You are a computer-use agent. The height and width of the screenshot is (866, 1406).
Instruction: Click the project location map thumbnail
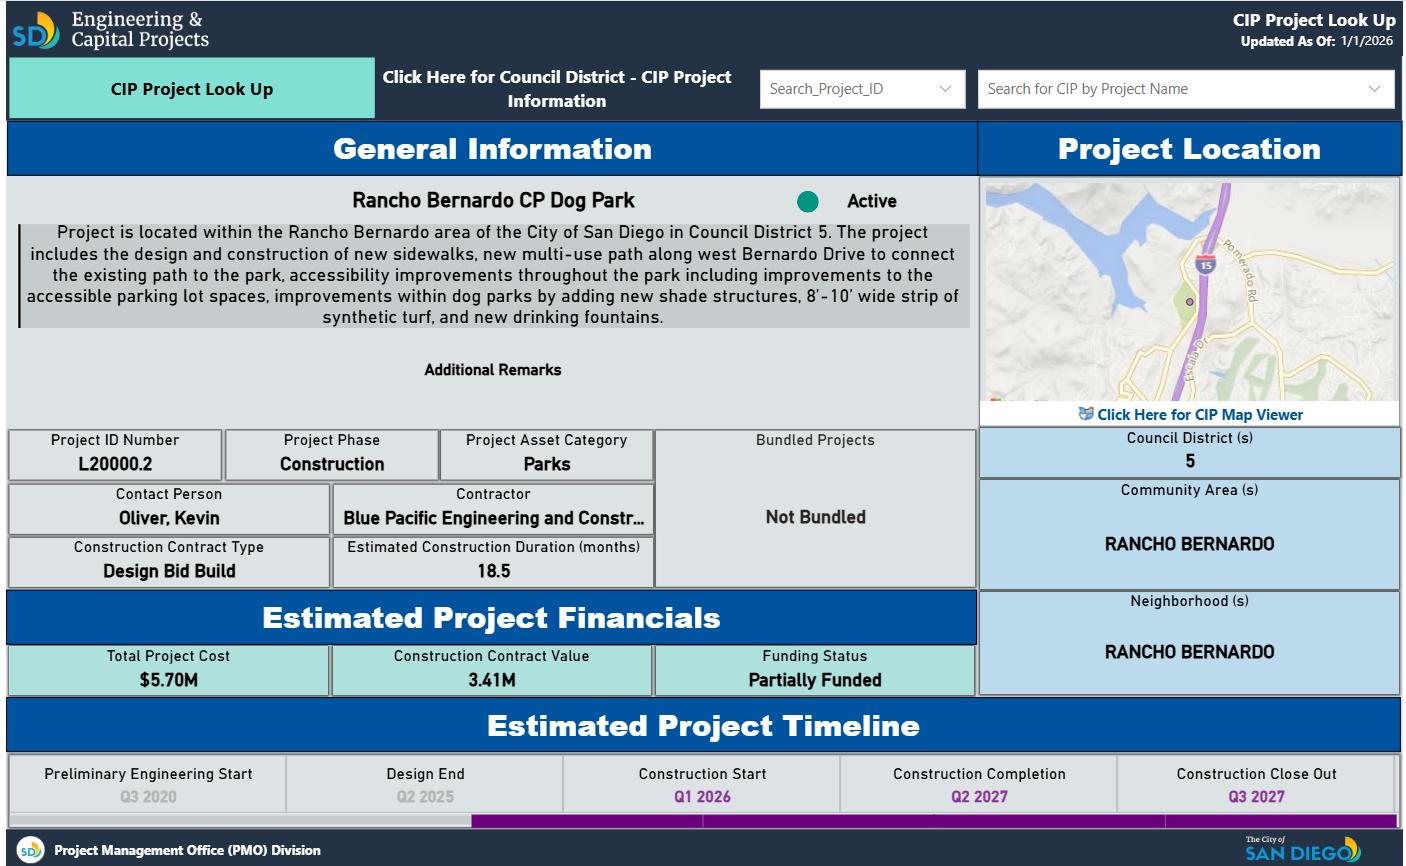click(x=1189, y=291)
